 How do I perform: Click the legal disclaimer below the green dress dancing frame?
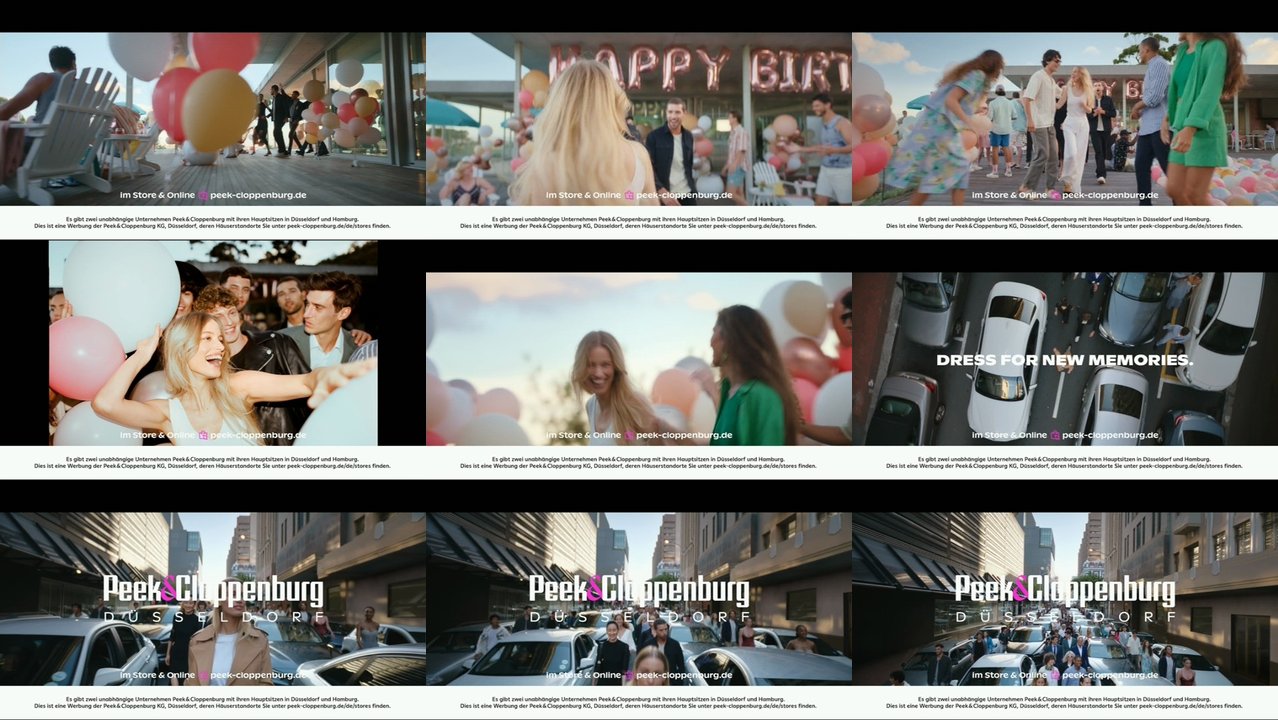1065,222
